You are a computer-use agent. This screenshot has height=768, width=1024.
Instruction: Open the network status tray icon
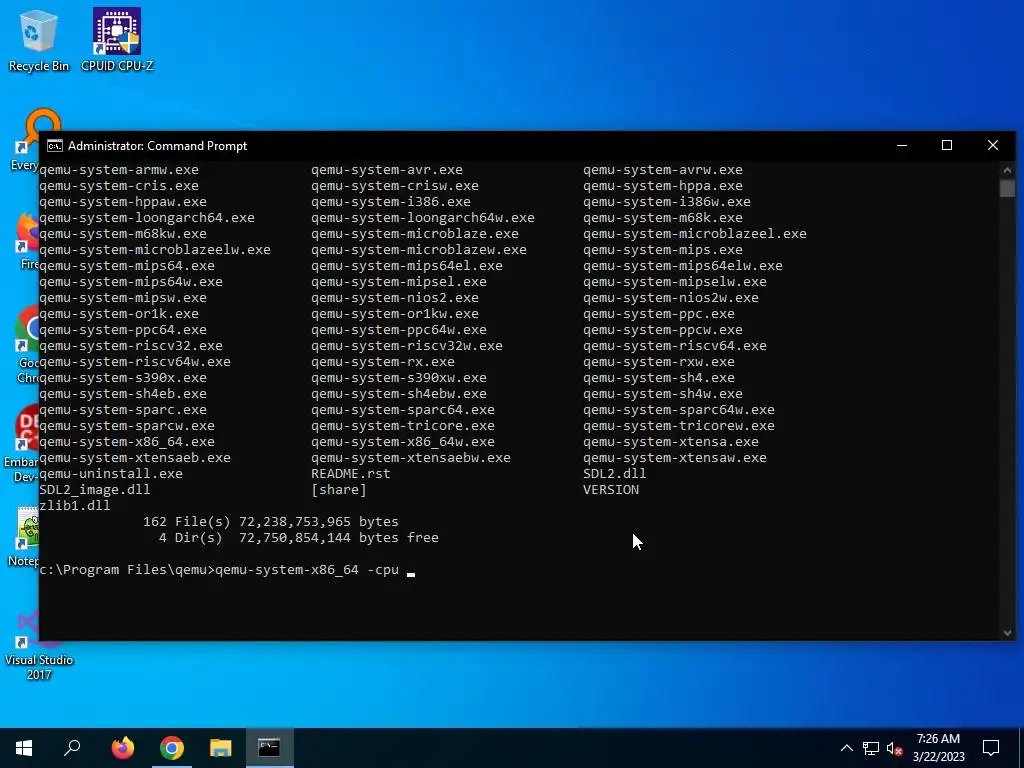coord(871,748)
